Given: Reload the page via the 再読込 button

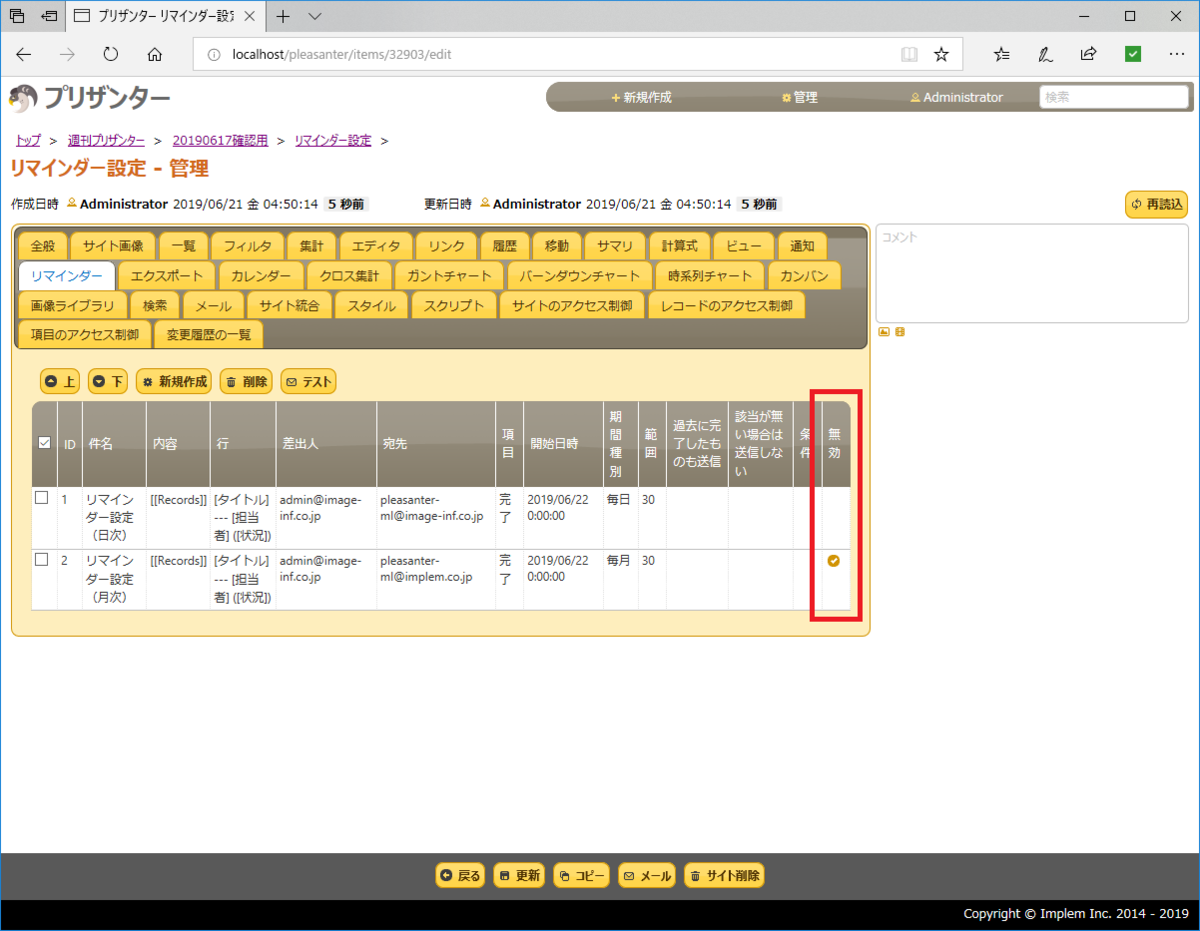Looking at the screenshot, I should click(x=1157, y=203).
